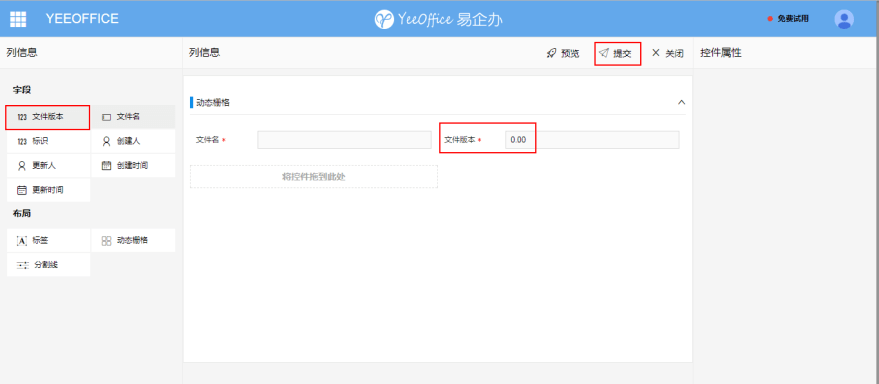The image size is (879, 384).
Task: Click the text-box icon of 文件名
Action: tap(107, 117)
